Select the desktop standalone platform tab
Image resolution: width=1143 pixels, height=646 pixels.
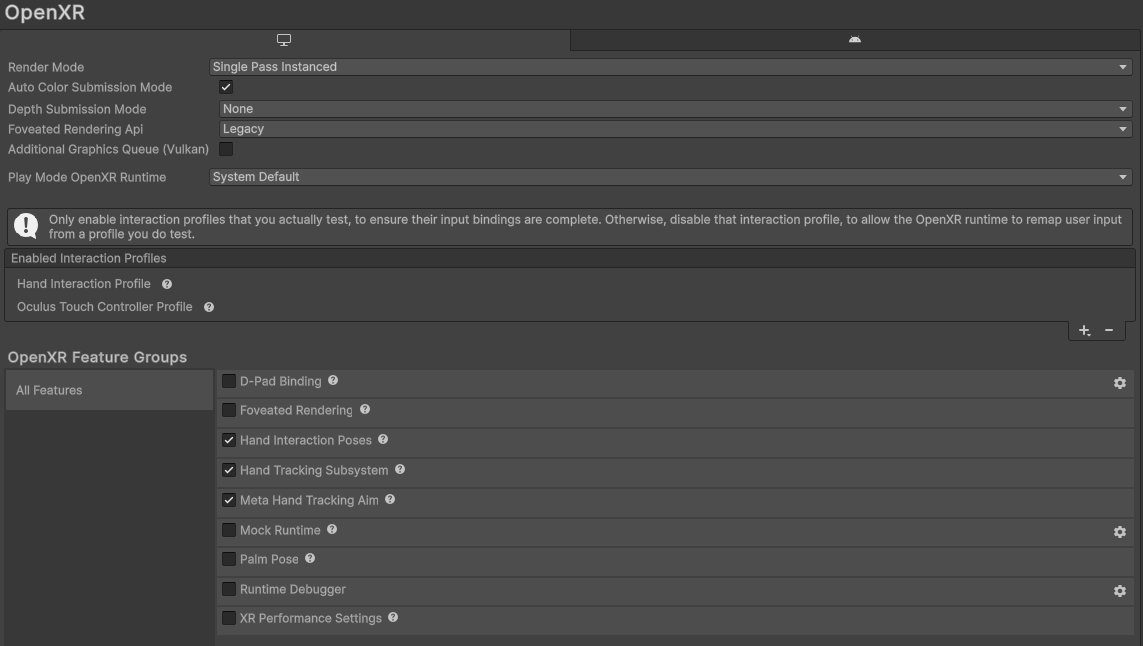[284, 40]
